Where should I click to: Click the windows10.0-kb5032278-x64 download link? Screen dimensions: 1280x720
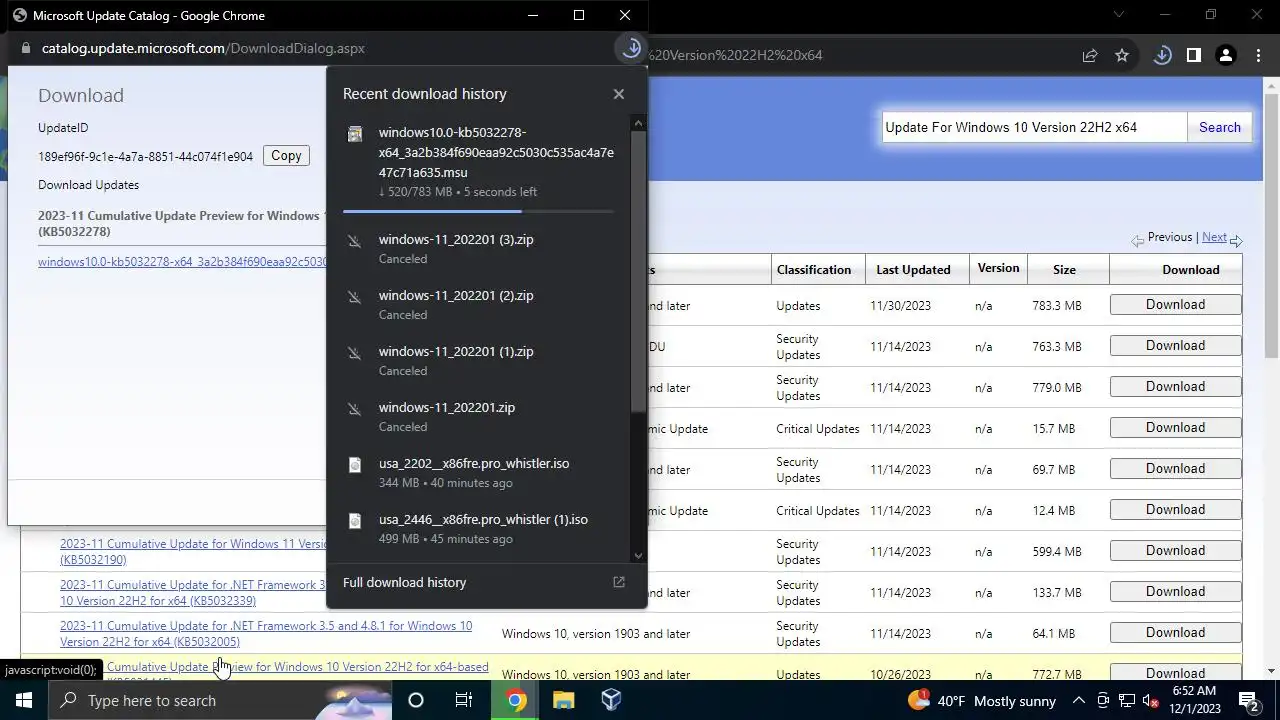[x=182, y=262]
